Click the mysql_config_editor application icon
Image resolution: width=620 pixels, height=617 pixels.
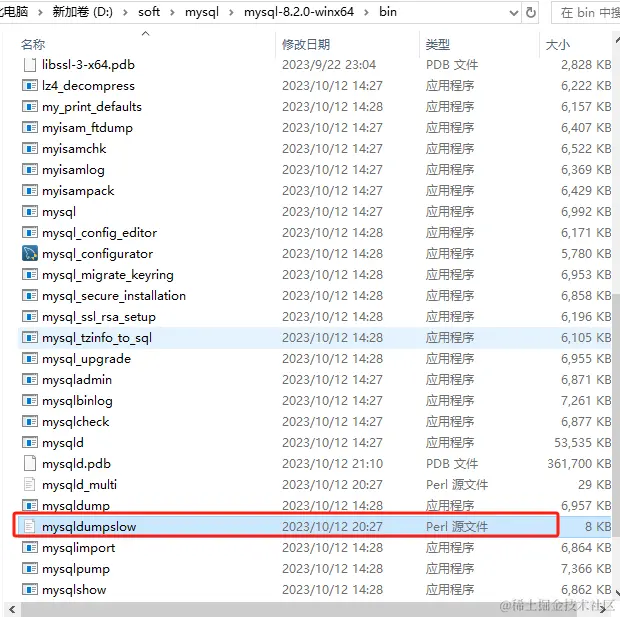pos(30,232)
